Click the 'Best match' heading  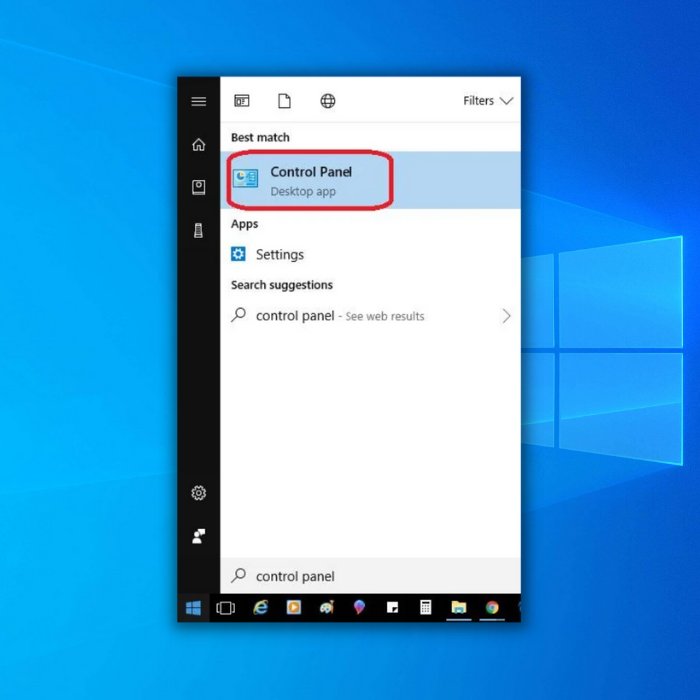pyautogui.click(x=260, y=138)
